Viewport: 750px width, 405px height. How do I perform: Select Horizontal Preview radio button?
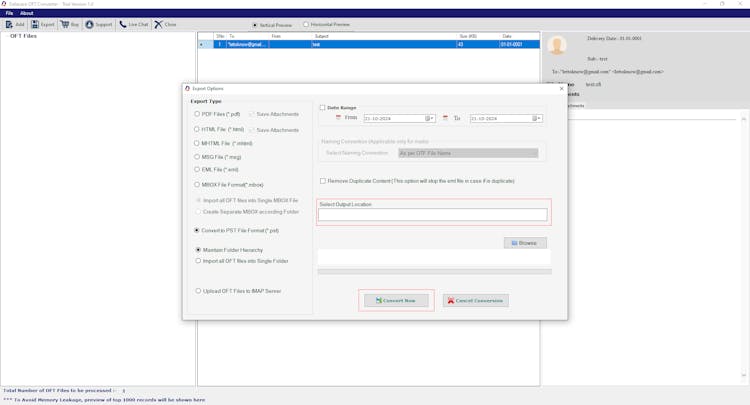click(x=306, y=24)
